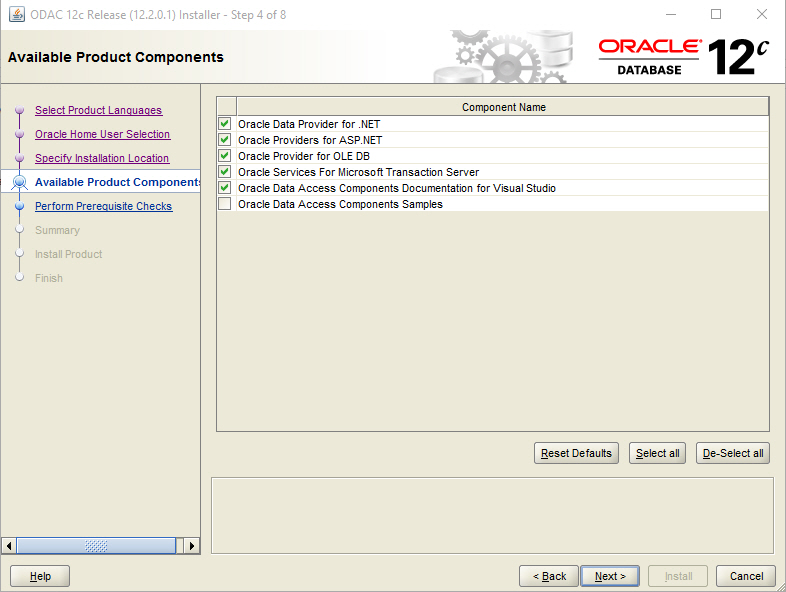Open Specify Installation Location step

pyautogui.click(x=102, y=158)
